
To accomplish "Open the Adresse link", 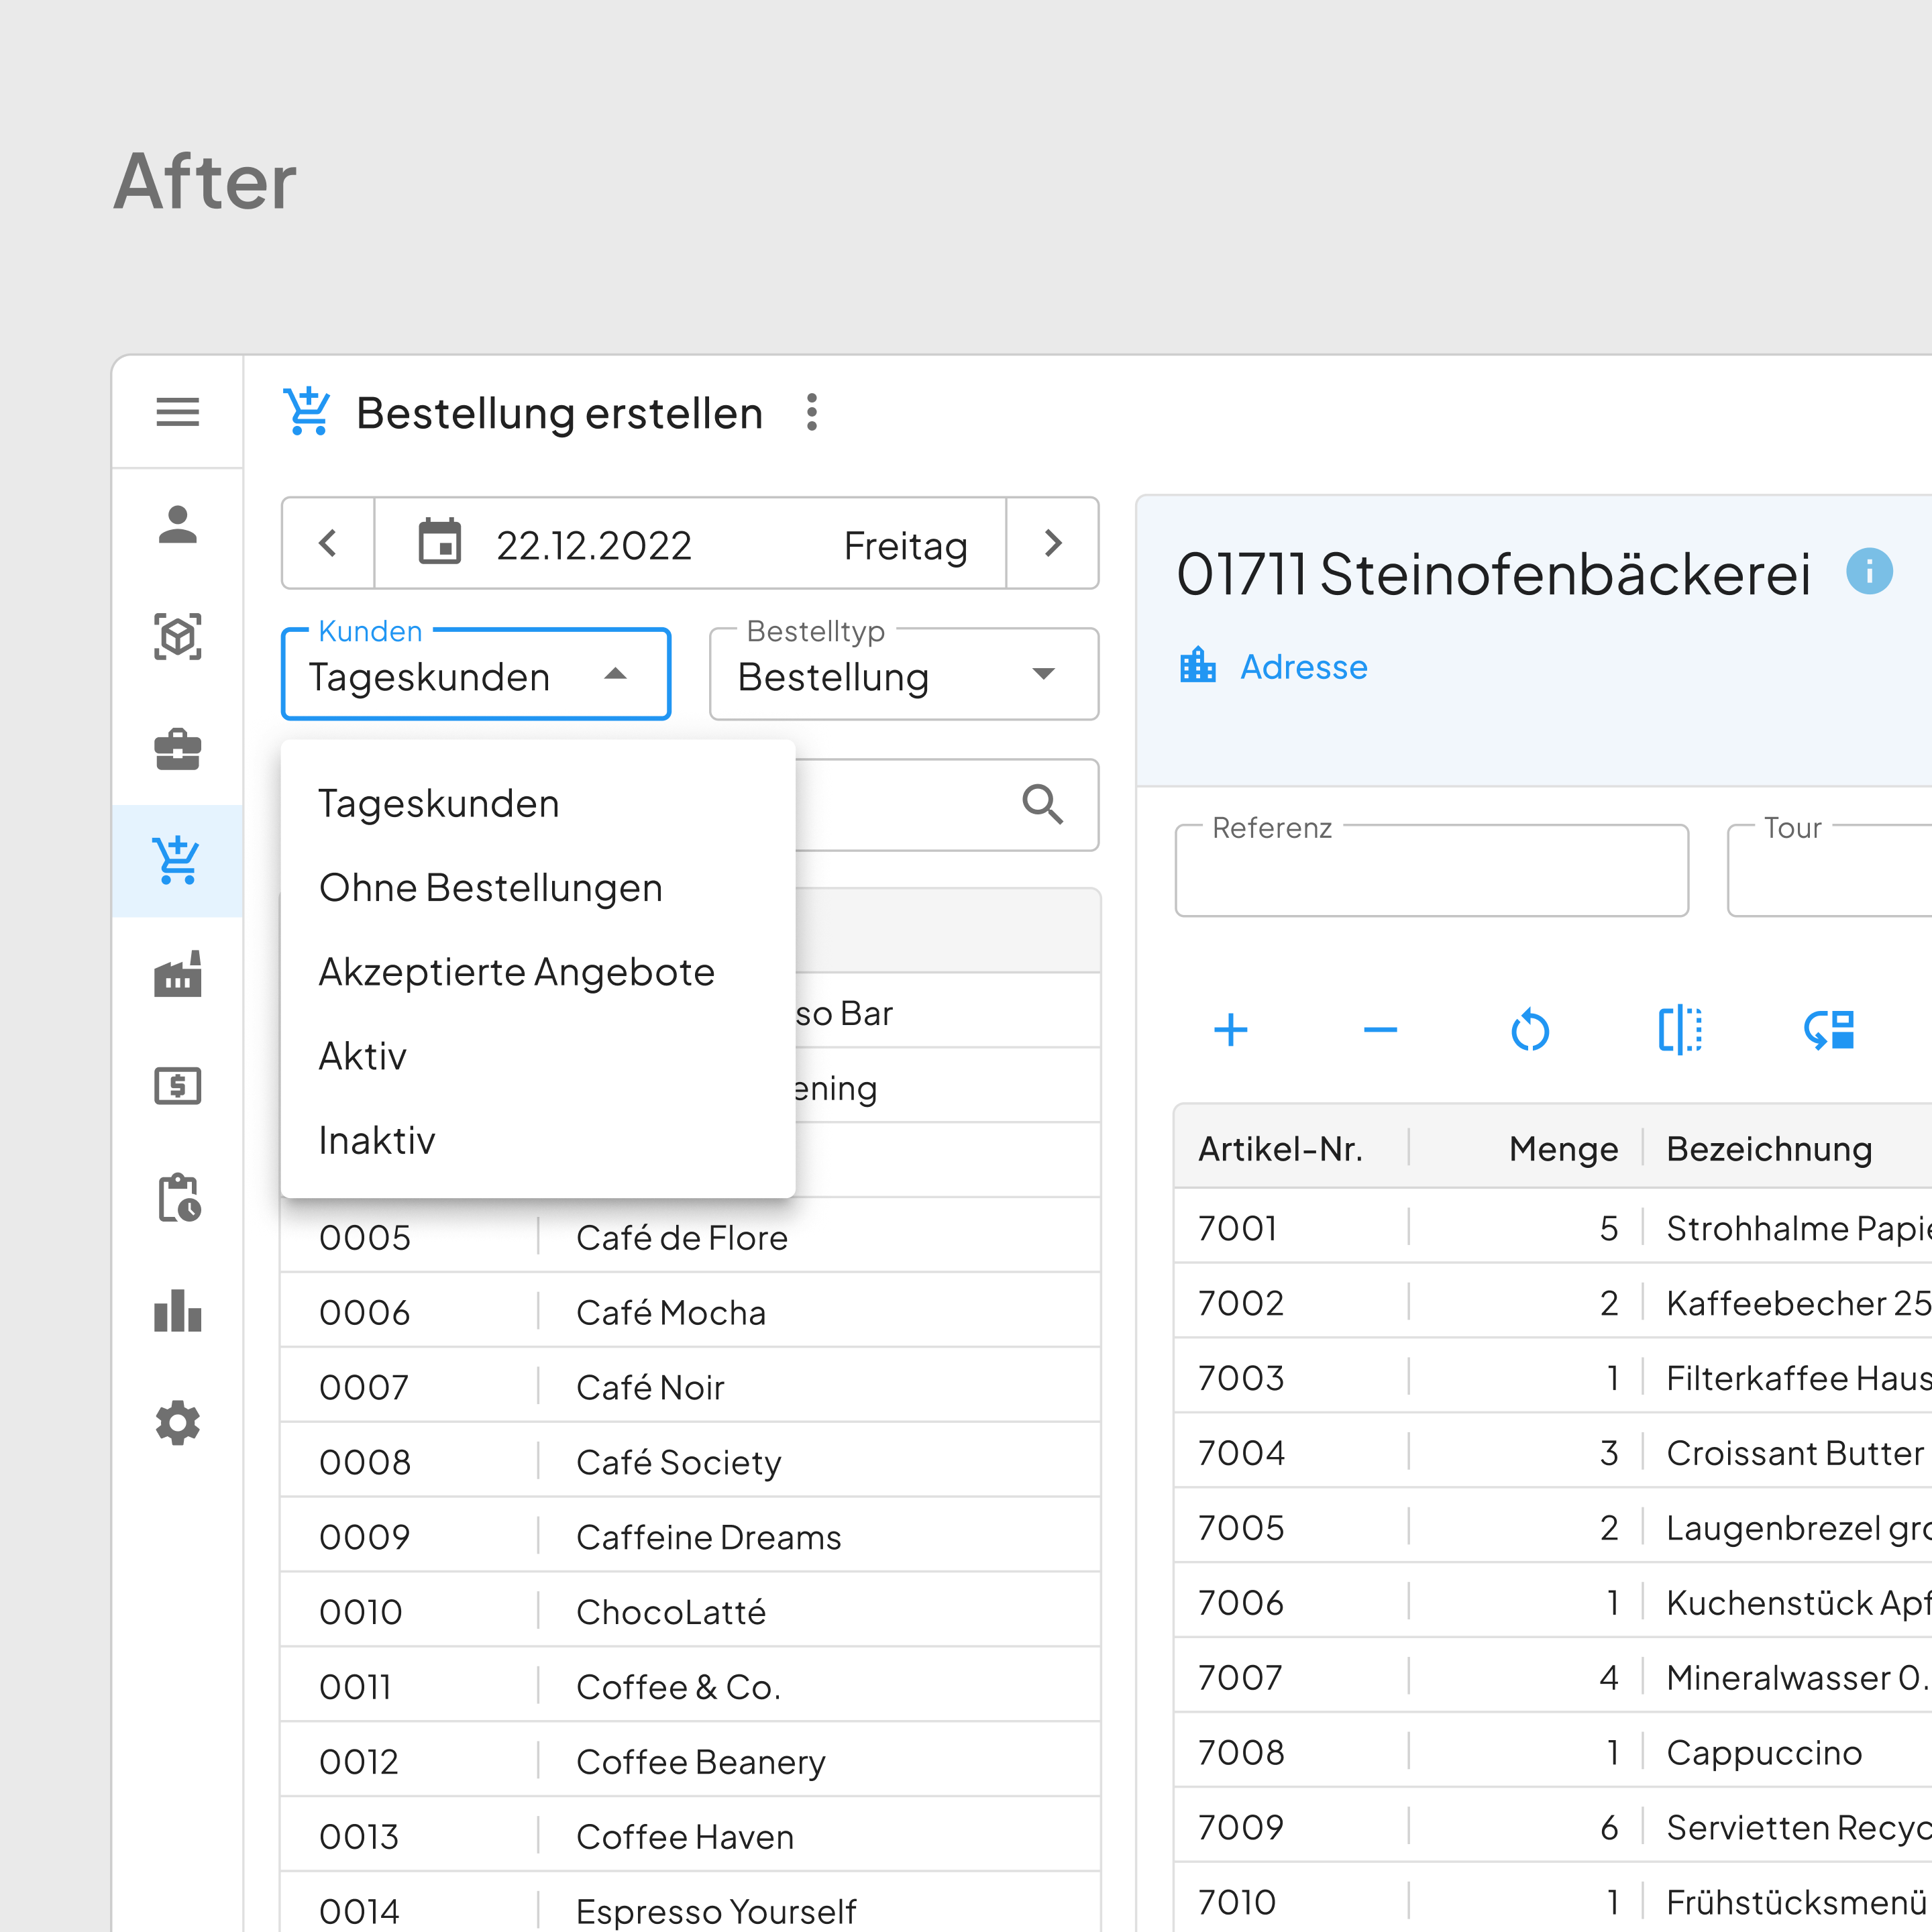I will 1303,667.
